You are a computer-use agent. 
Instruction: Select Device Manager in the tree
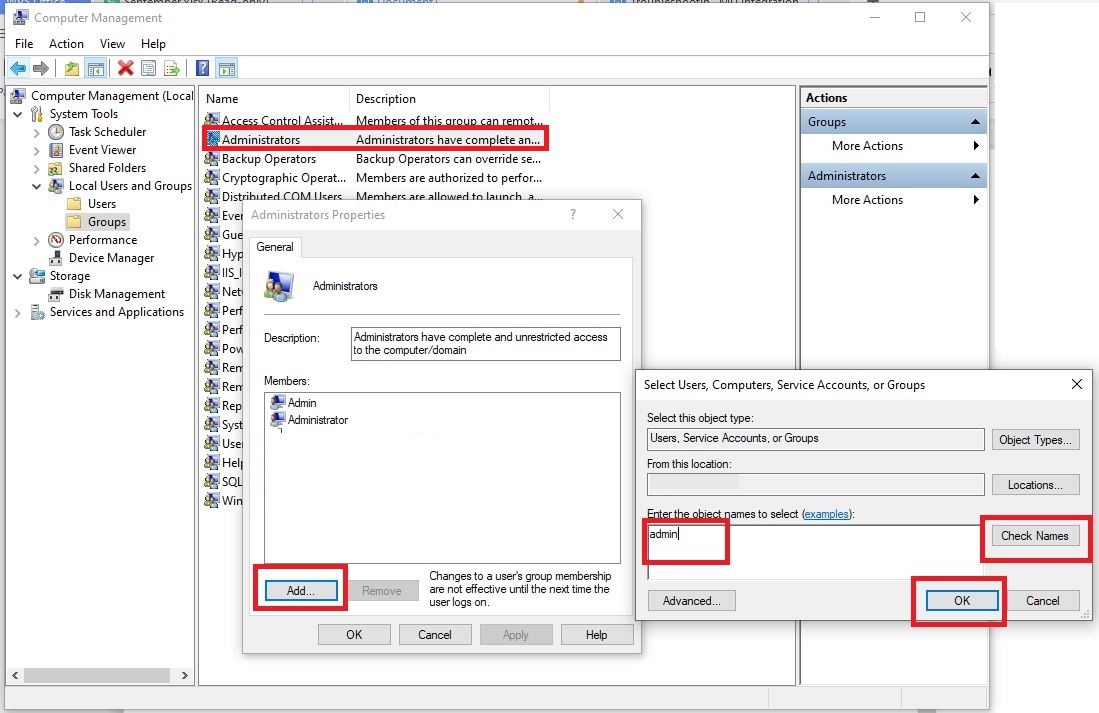click(111, 258)
